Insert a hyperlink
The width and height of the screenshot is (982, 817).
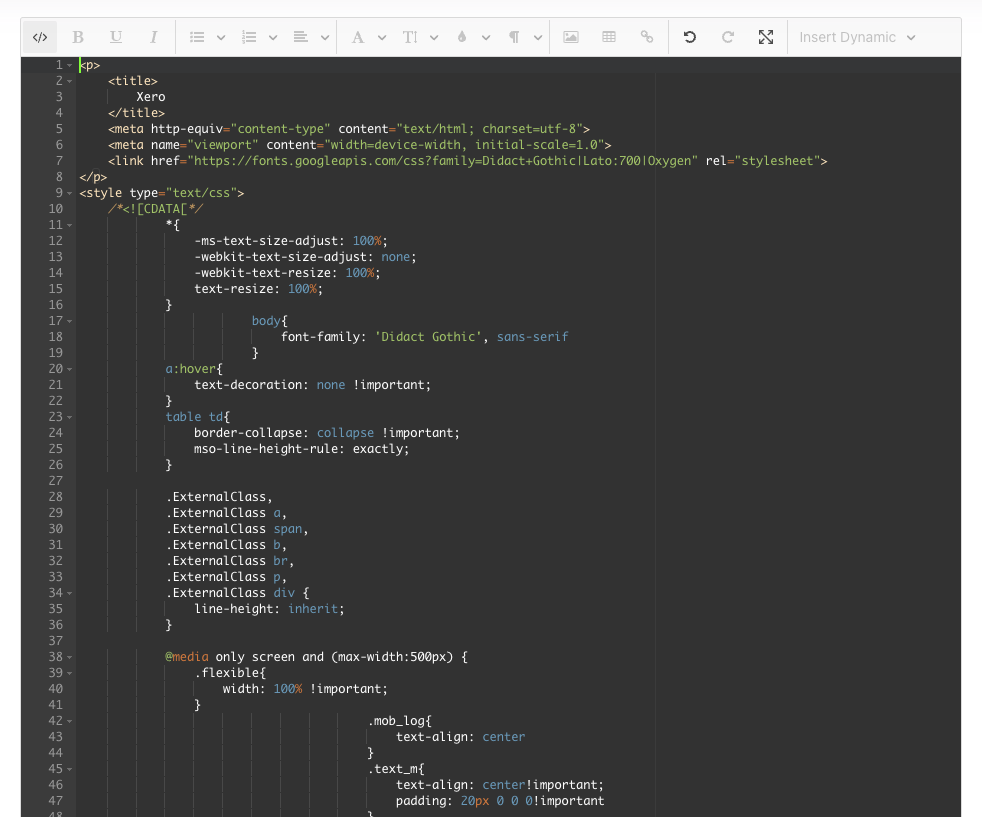(x=646, y=36)
